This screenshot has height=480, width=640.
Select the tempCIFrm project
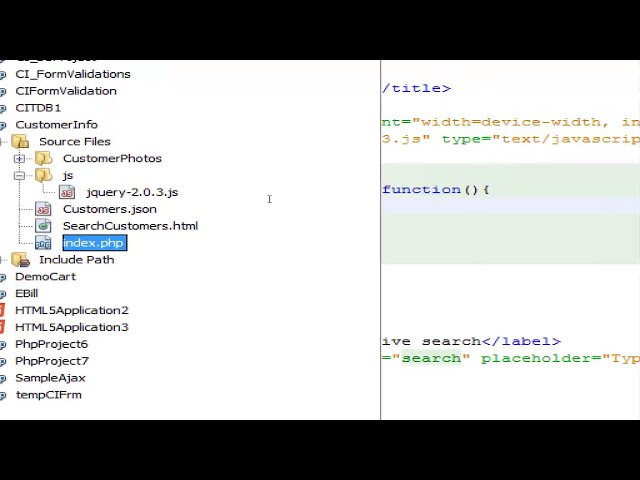49,395
